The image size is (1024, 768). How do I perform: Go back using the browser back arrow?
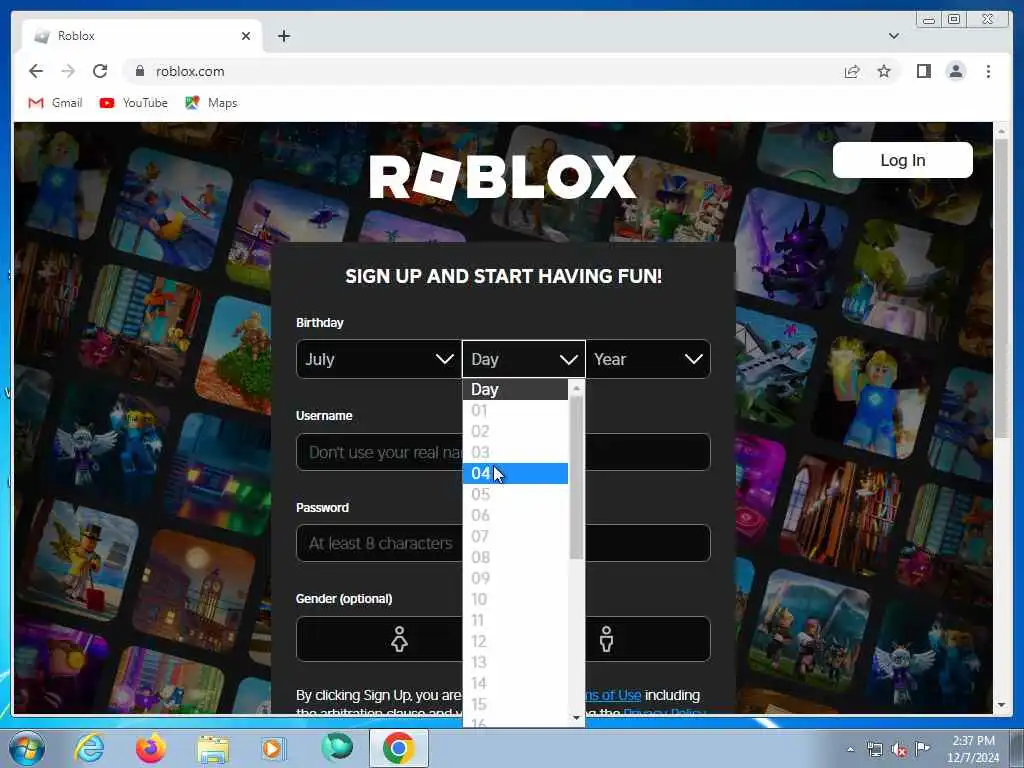coord(36,71)
